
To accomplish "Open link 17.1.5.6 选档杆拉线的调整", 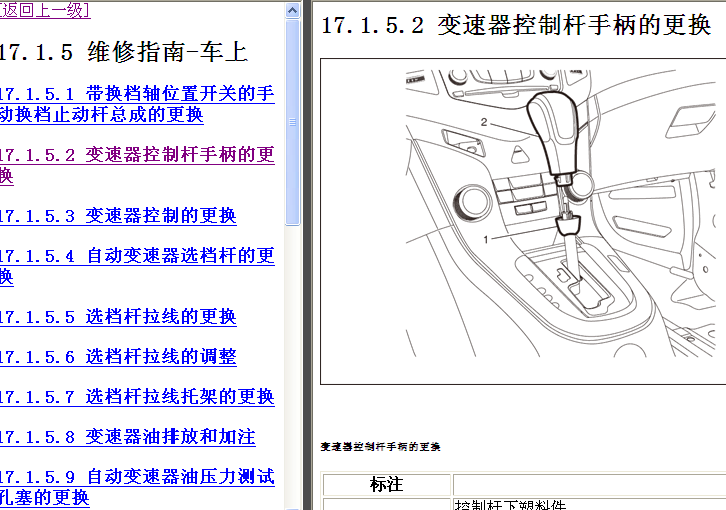I will pos(118,357).
